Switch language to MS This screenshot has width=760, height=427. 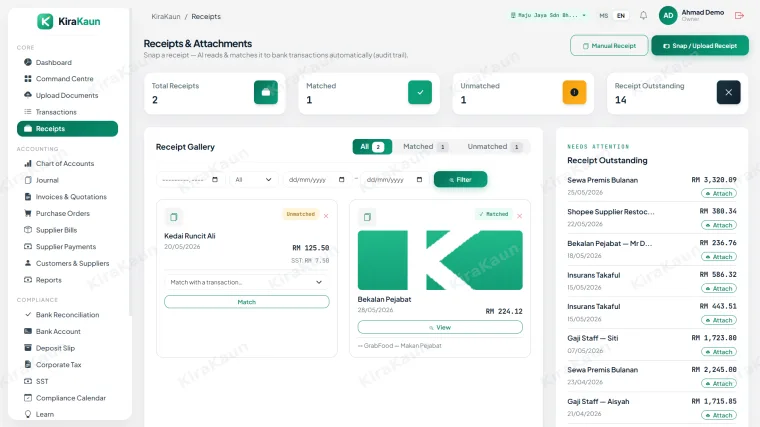click(x=603, y=16)
